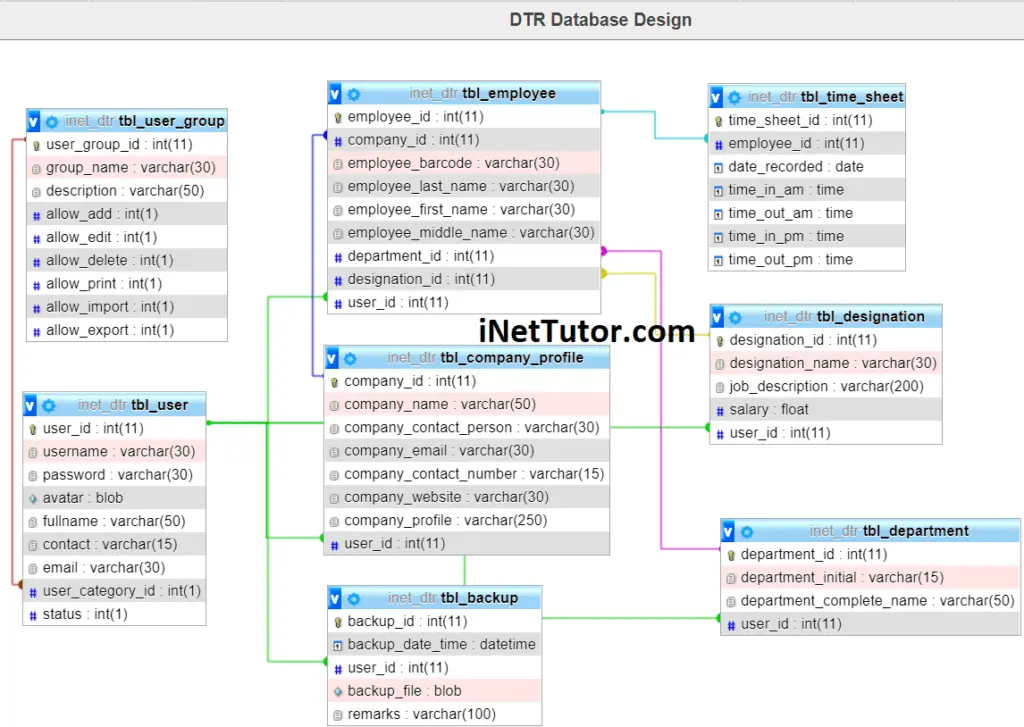Select employee_middle_name : varchar(30) row
Image resolution: width=1024 pixels, height=727 pixels.
click(464, 233)
